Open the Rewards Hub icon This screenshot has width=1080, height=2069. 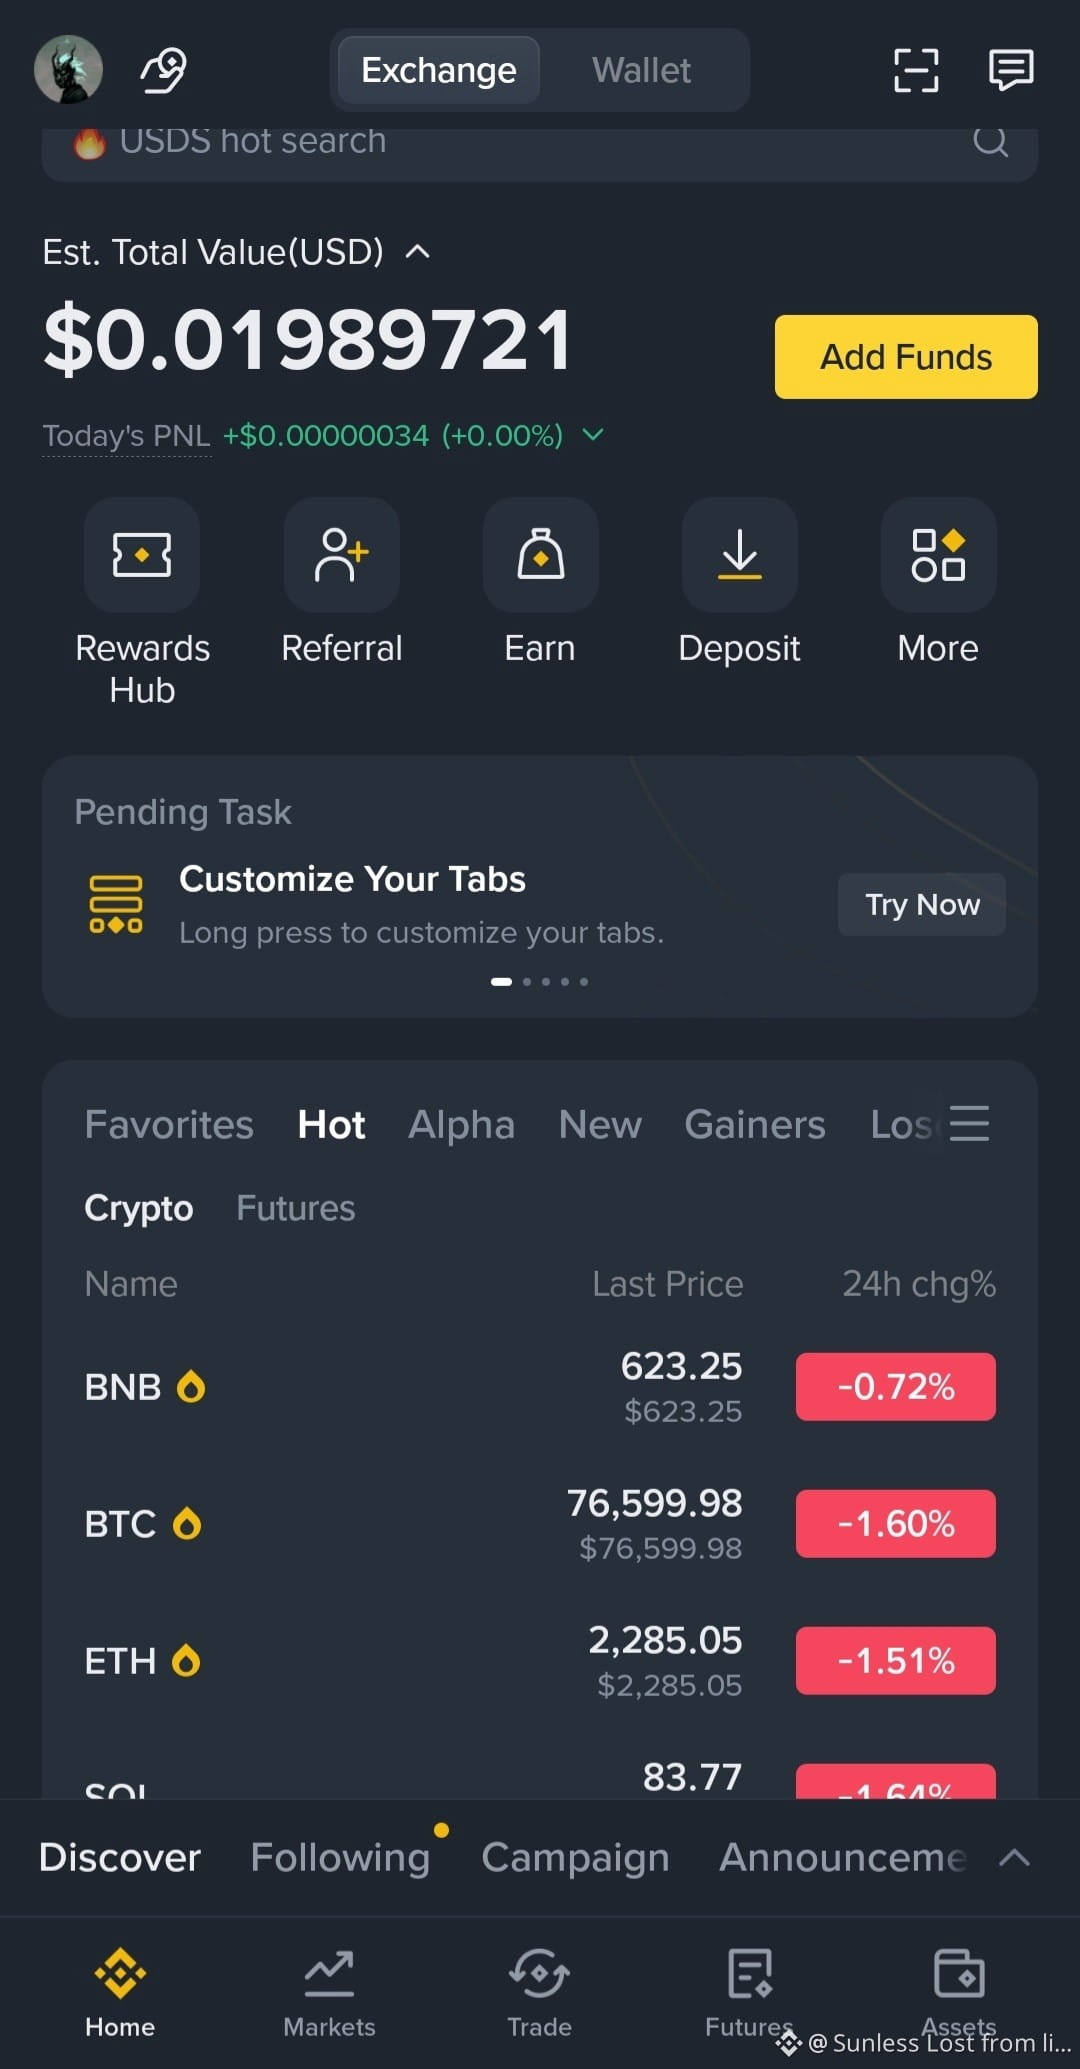pos(142,555)
